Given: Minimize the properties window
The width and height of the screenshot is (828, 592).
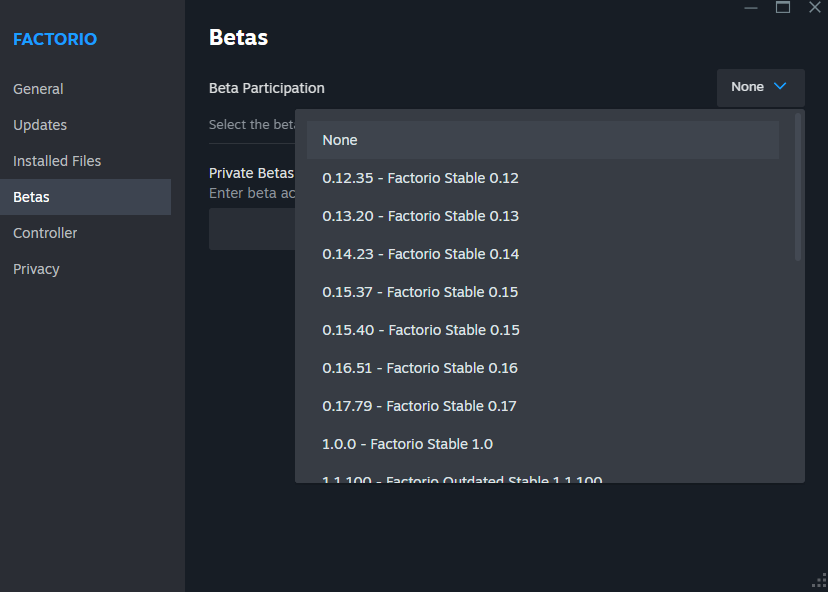Looking at the screenshot, I should [751, 8].
